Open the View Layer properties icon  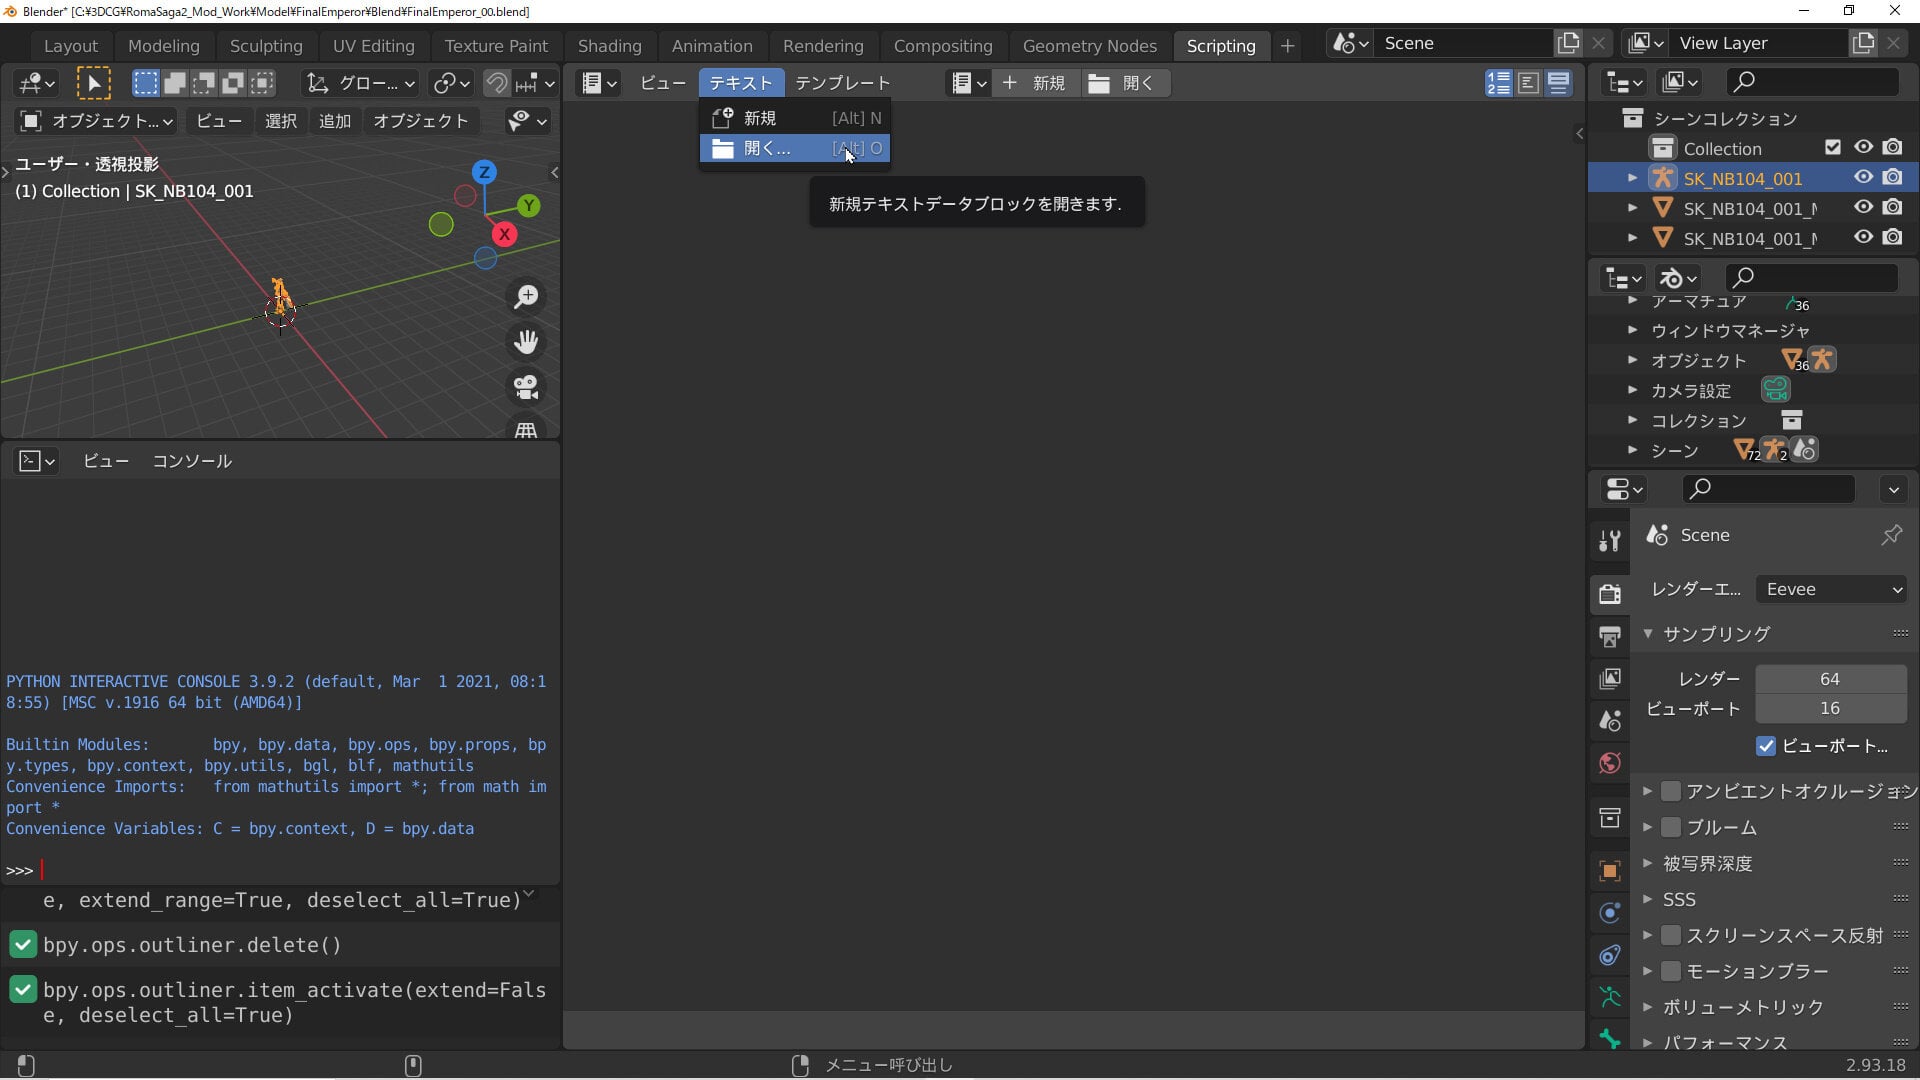tap(1609, 679)
